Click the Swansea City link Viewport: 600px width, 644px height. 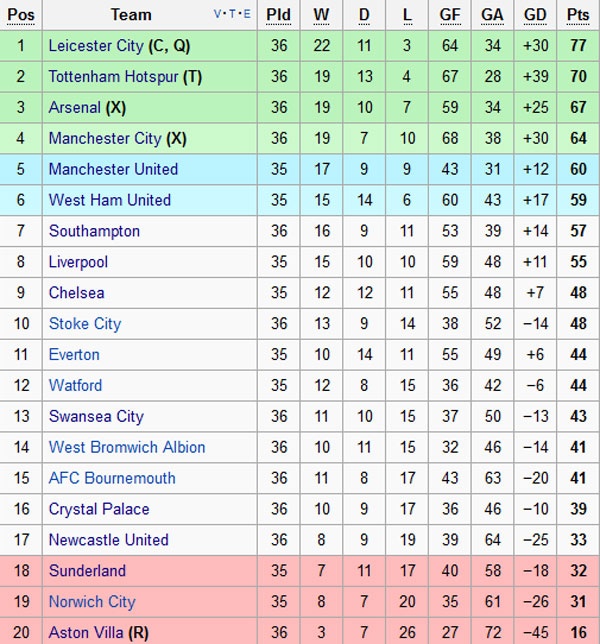point(96,416)
